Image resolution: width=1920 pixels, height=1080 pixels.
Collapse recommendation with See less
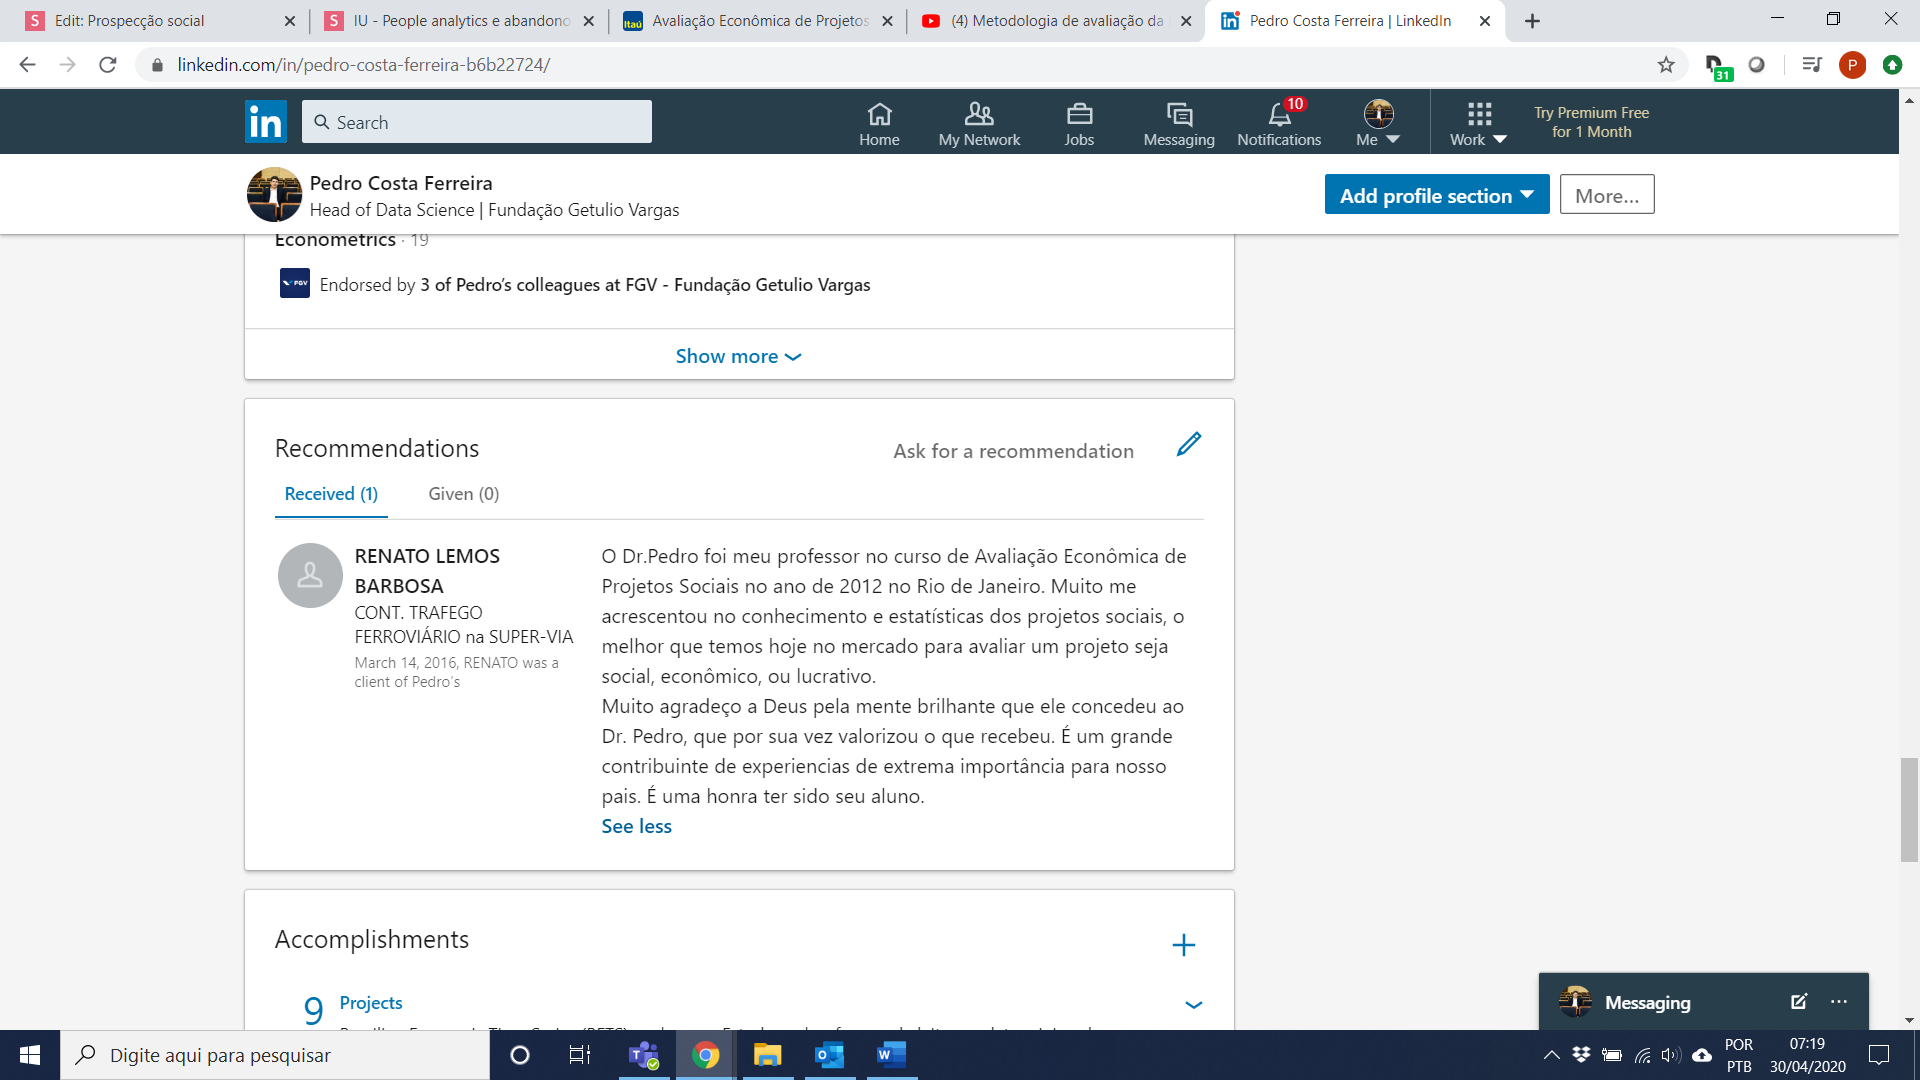pos(636,826)
